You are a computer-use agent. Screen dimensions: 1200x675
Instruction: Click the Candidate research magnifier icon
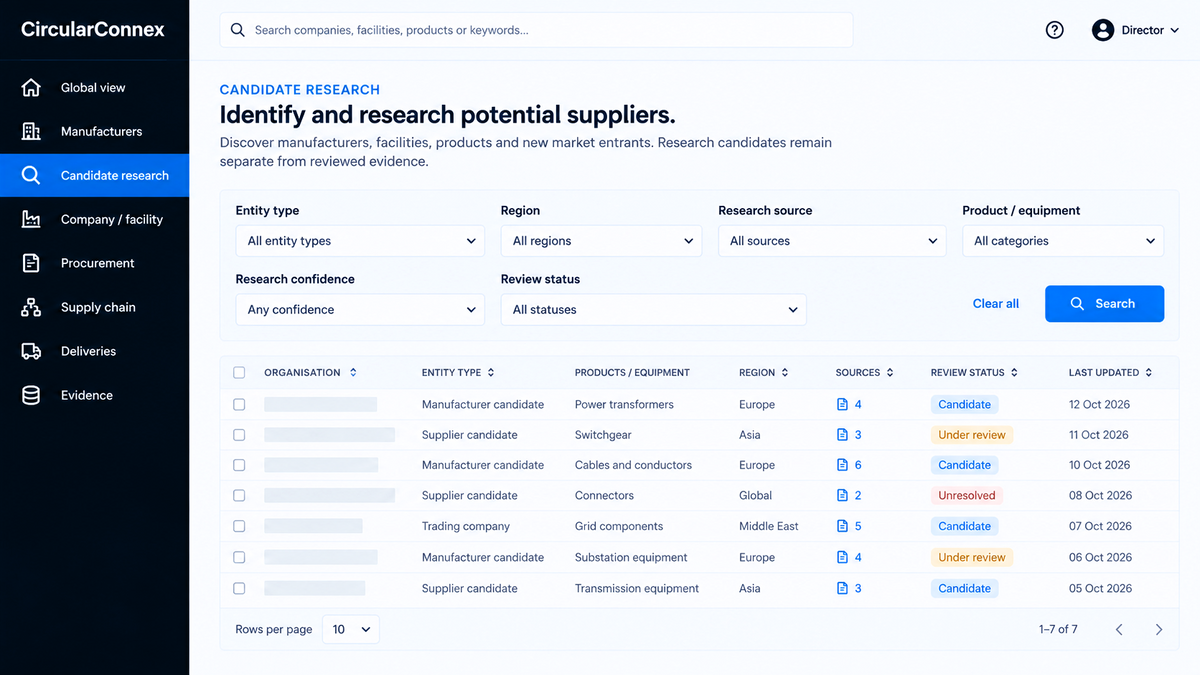pyautogui.click(x=31, y=176)
